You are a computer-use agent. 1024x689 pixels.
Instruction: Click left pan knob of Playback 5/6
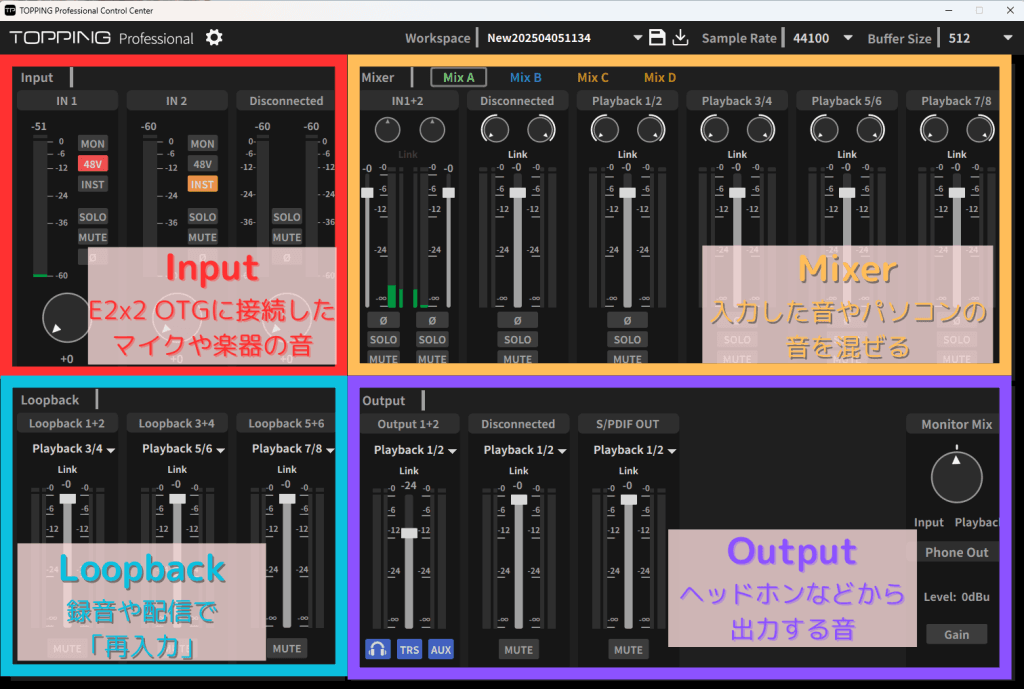tap(824, 129)
